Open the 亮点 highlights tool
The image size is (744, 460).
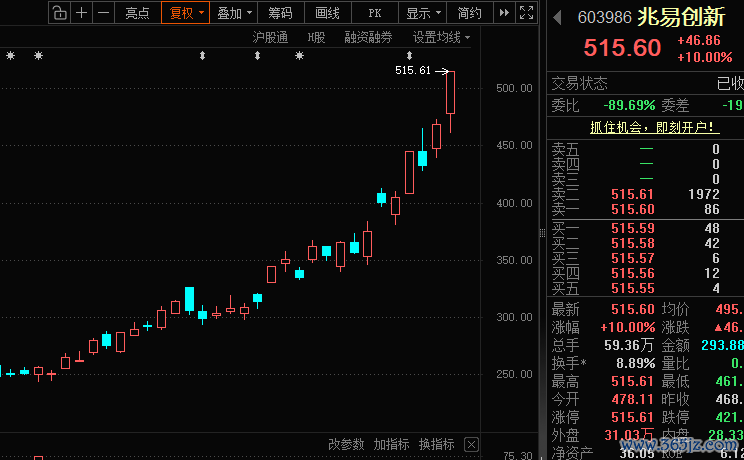pyautogui.click(x=138, y=13)
